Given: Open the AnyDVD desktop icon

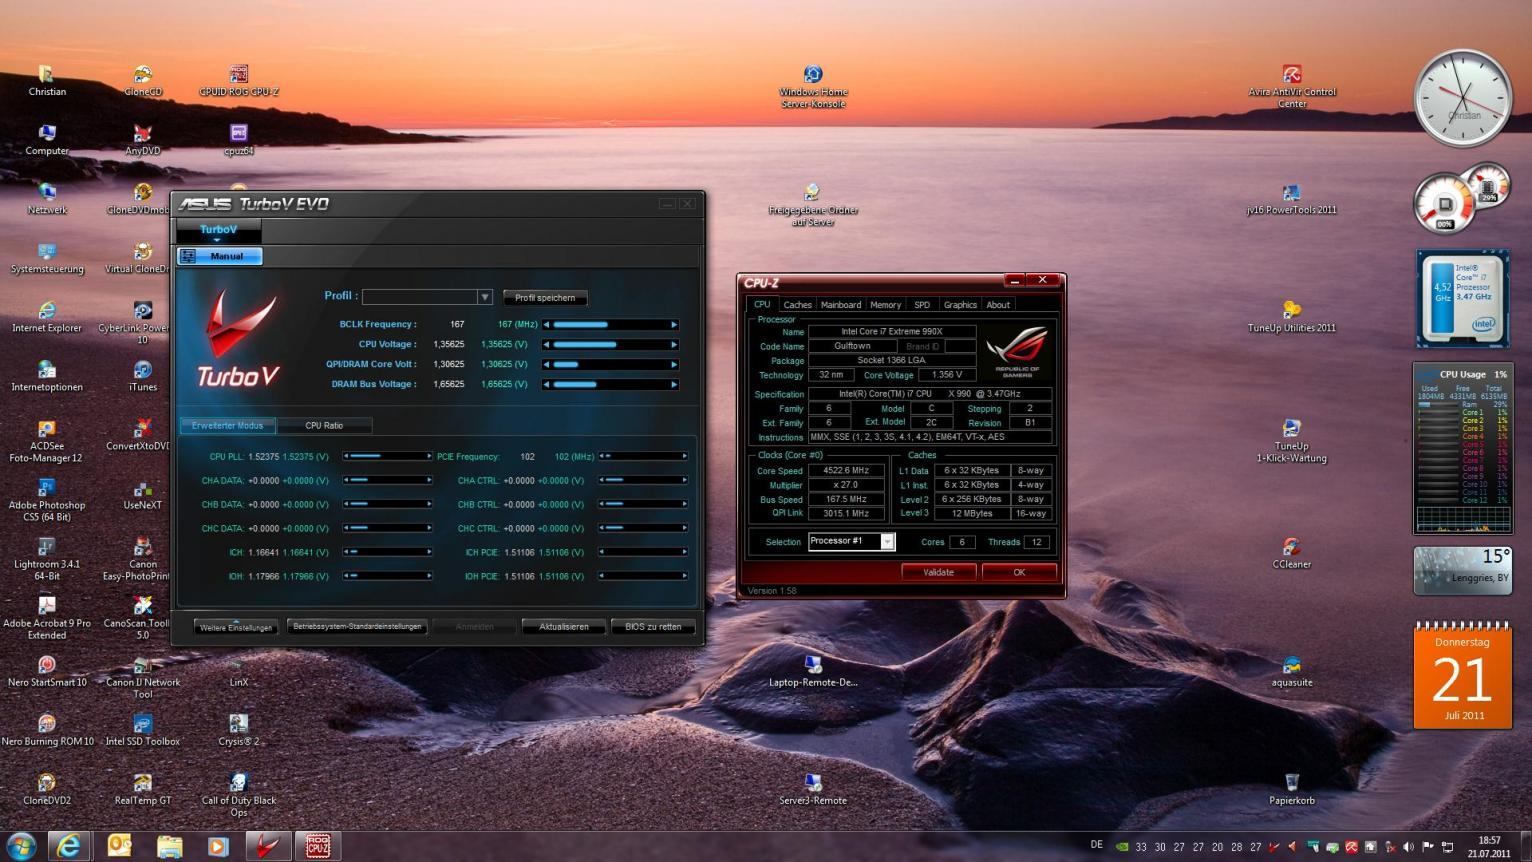Looking at the screenshot, I should click(143, 139).
